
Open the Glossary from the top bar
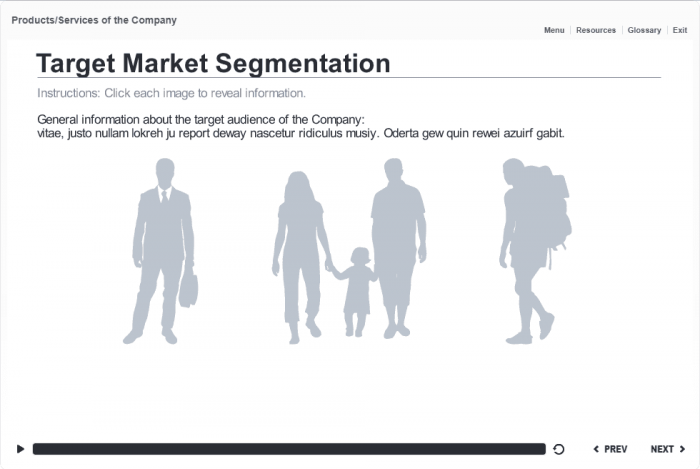point(644,30)
